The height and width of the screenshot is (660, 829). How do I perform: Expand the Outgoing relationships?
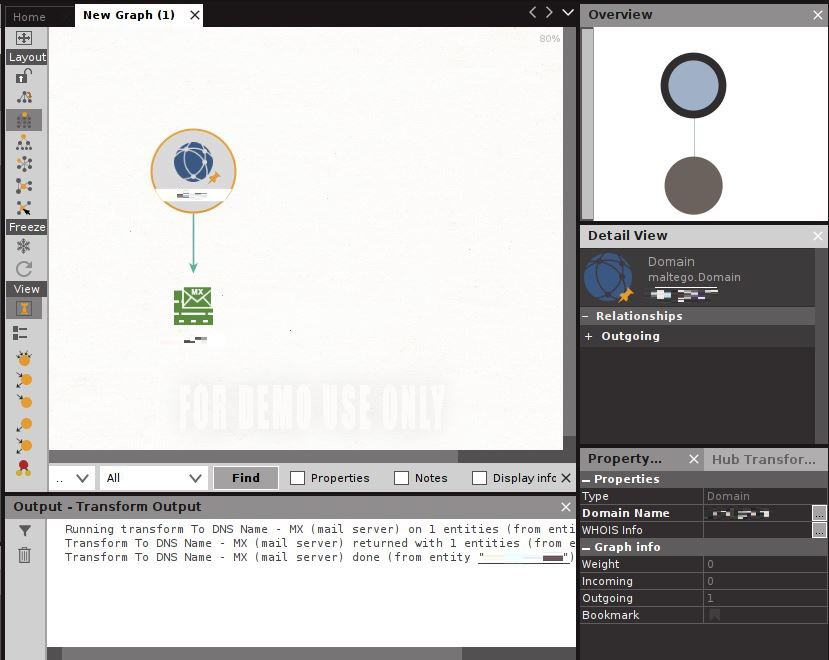point(588,336)
